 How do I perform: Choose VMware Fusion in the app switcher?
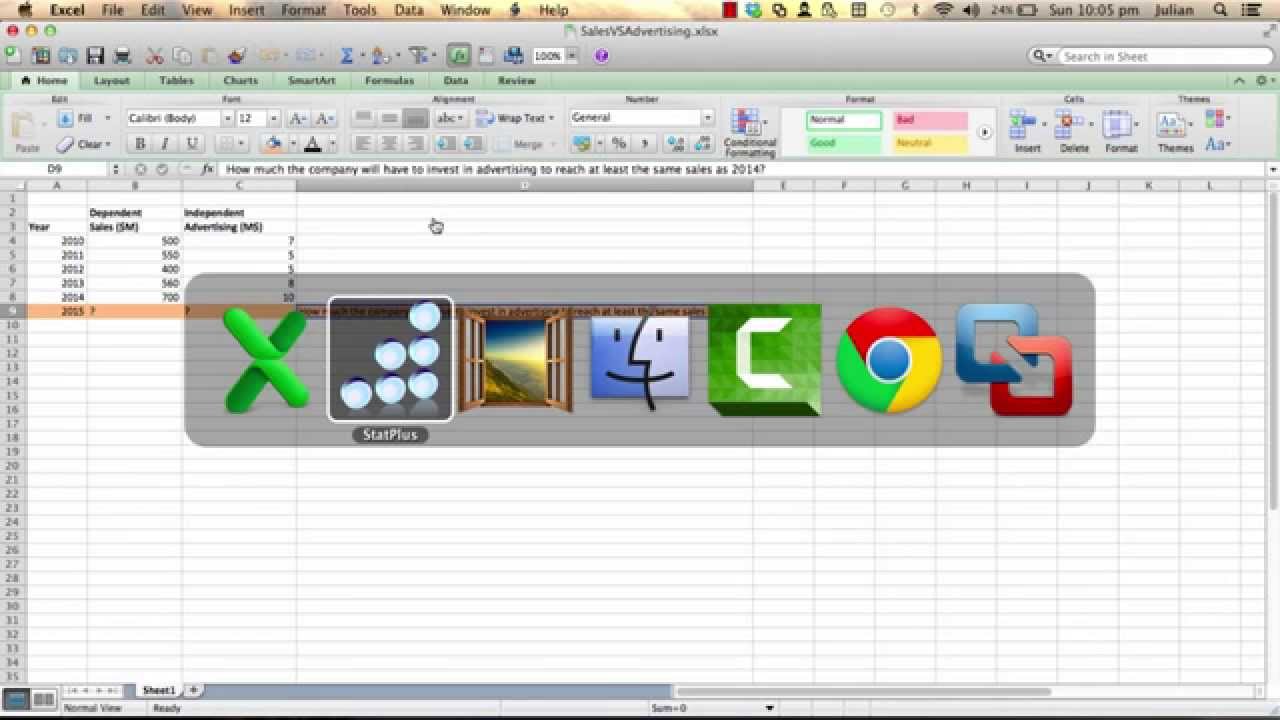[x=1014, y=360]
